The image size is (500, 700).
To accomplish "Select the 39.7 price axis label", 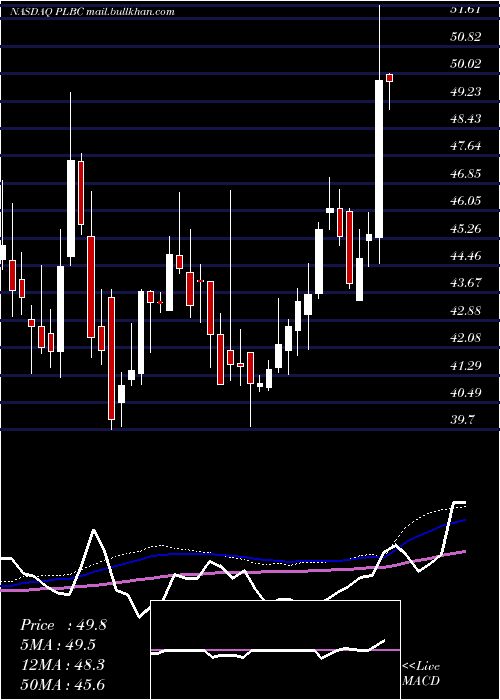I will [463, 420].
